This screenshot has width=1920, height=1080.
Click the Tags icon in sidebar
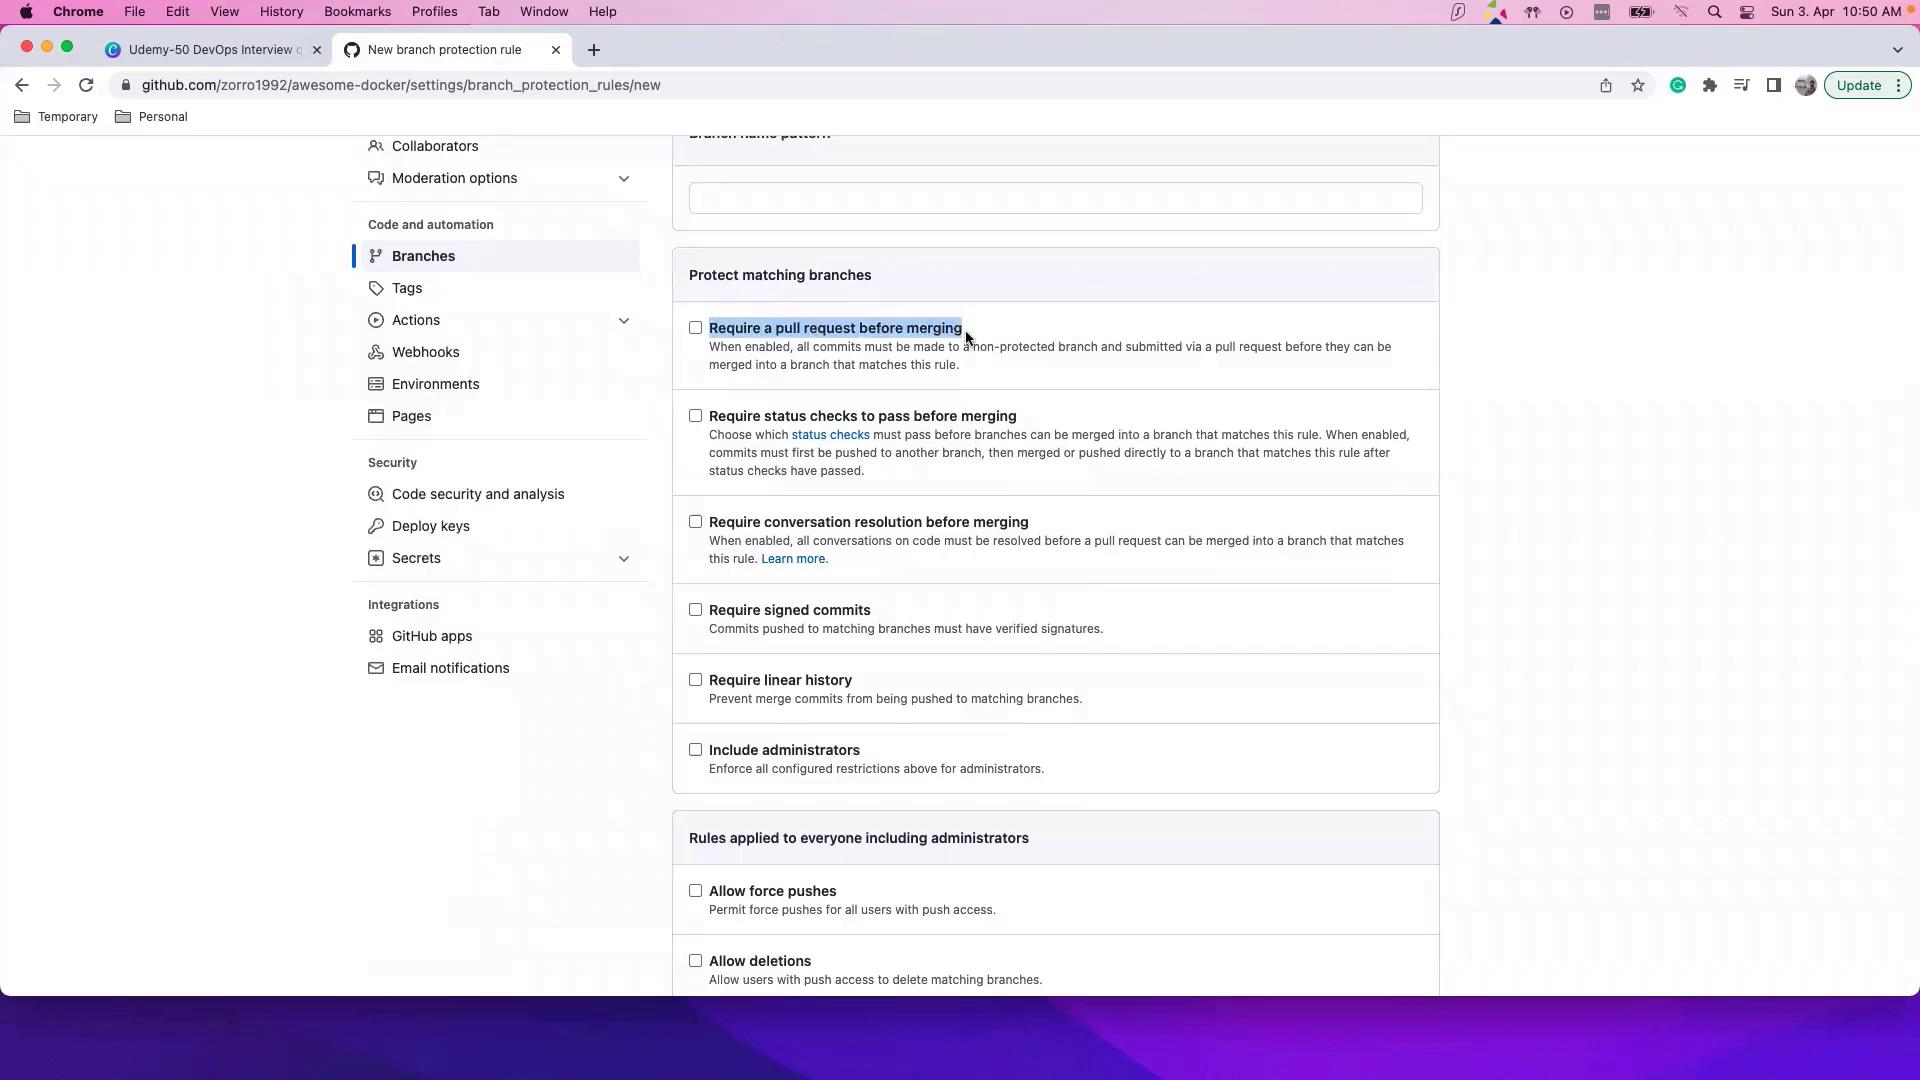[x=376, y=288]
